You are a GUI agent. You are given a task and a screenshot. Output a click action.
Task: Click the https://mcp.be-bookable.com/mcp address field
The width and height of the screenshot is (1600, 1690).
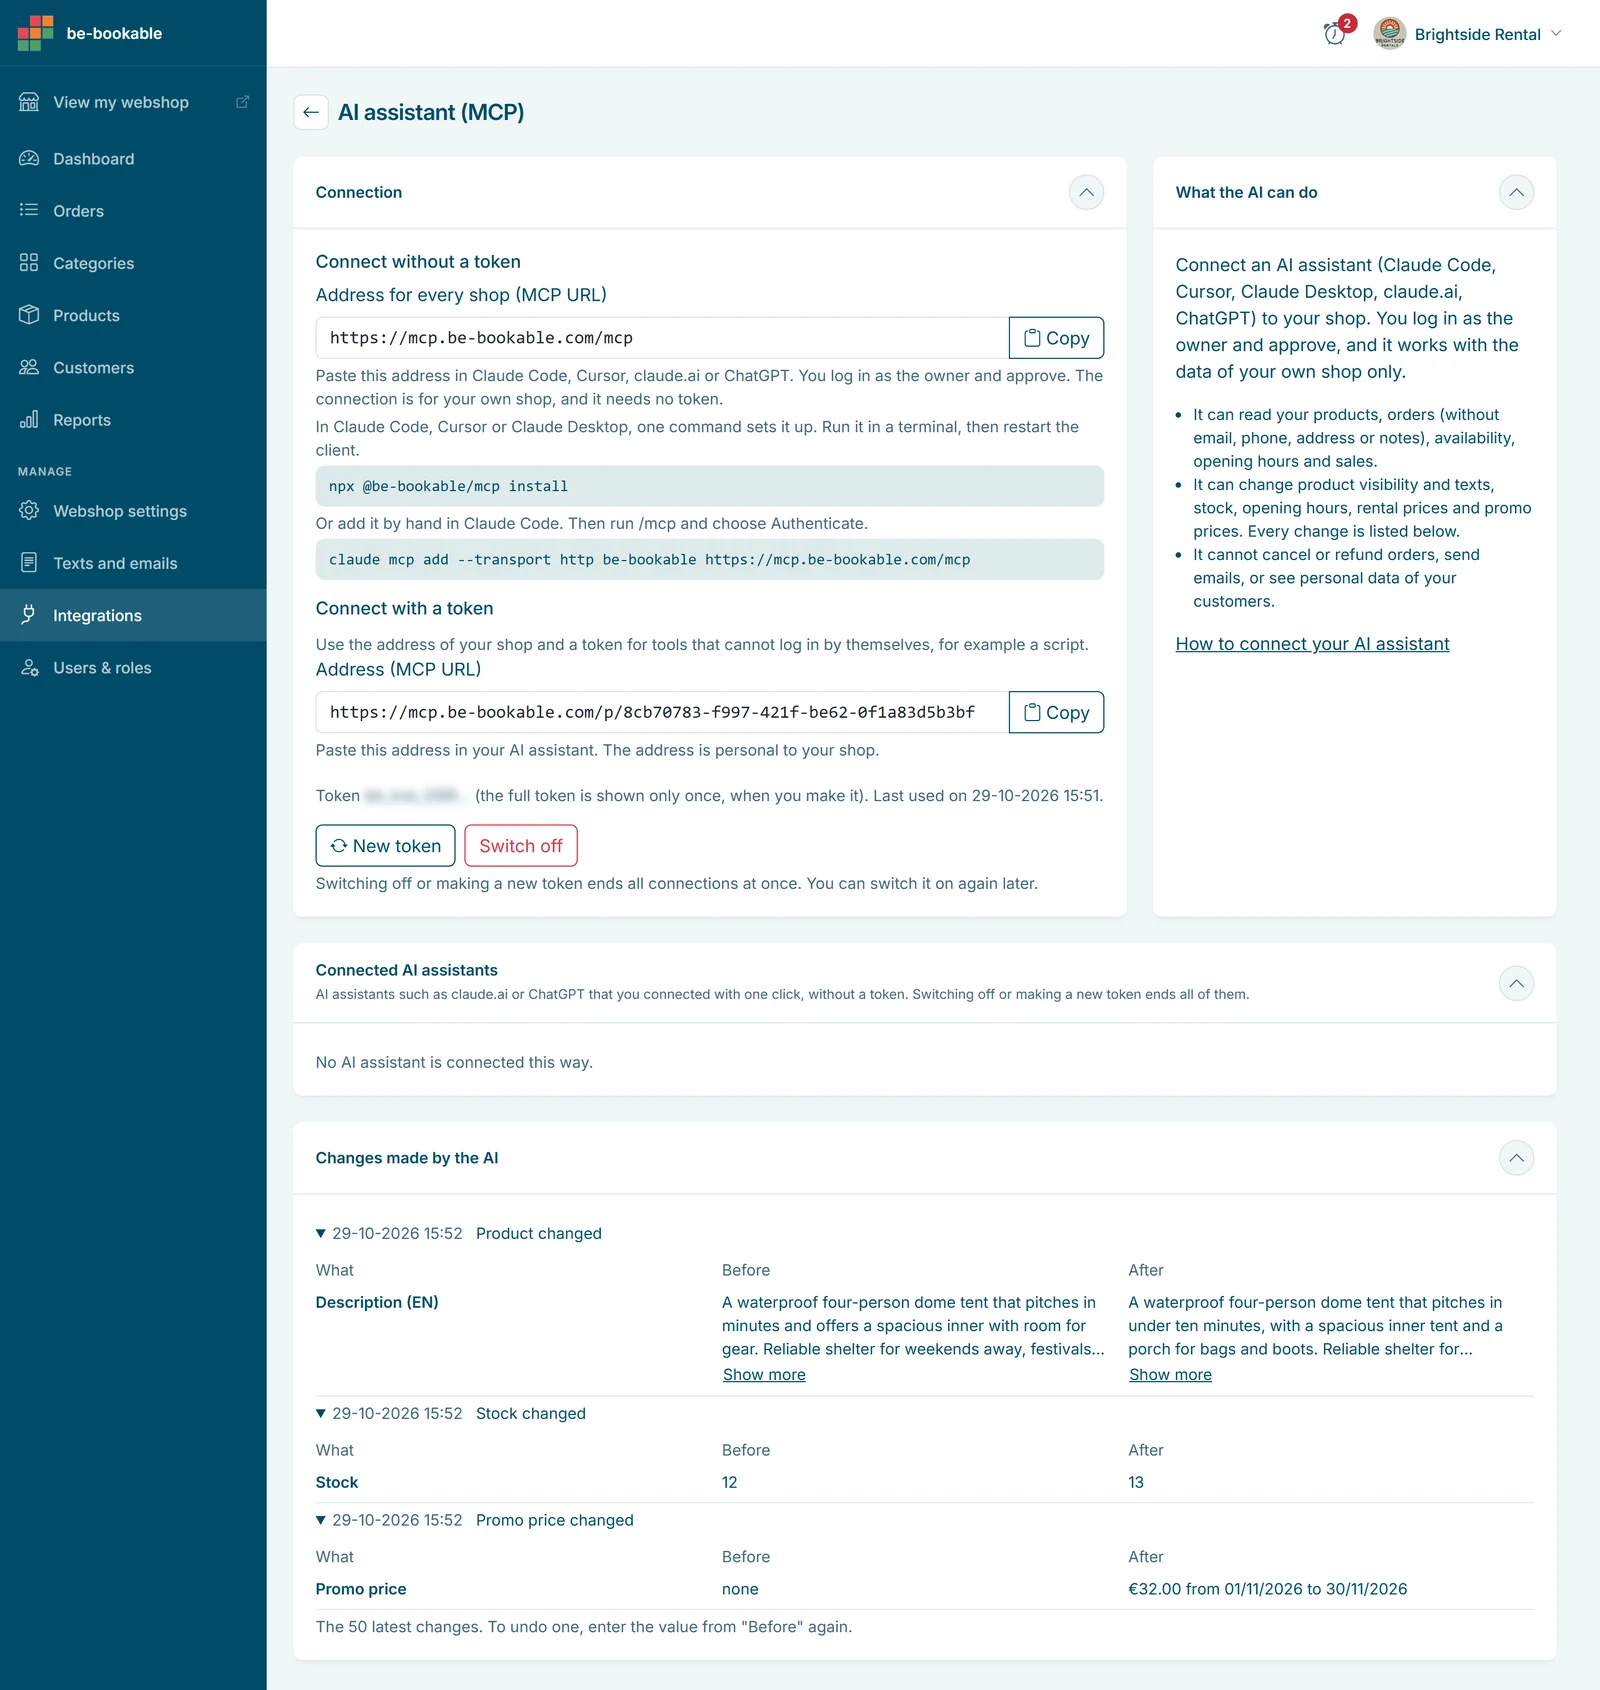pyautogui.click(x=662, y=338)
